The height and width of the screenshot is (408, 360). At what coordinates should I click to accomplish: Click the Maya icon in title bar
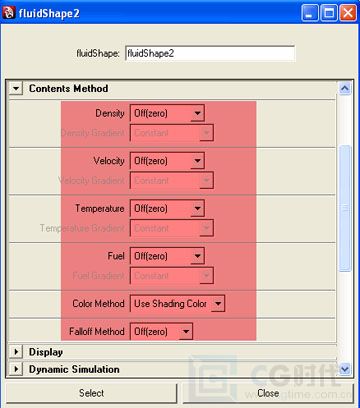click(x=9, y=13)
